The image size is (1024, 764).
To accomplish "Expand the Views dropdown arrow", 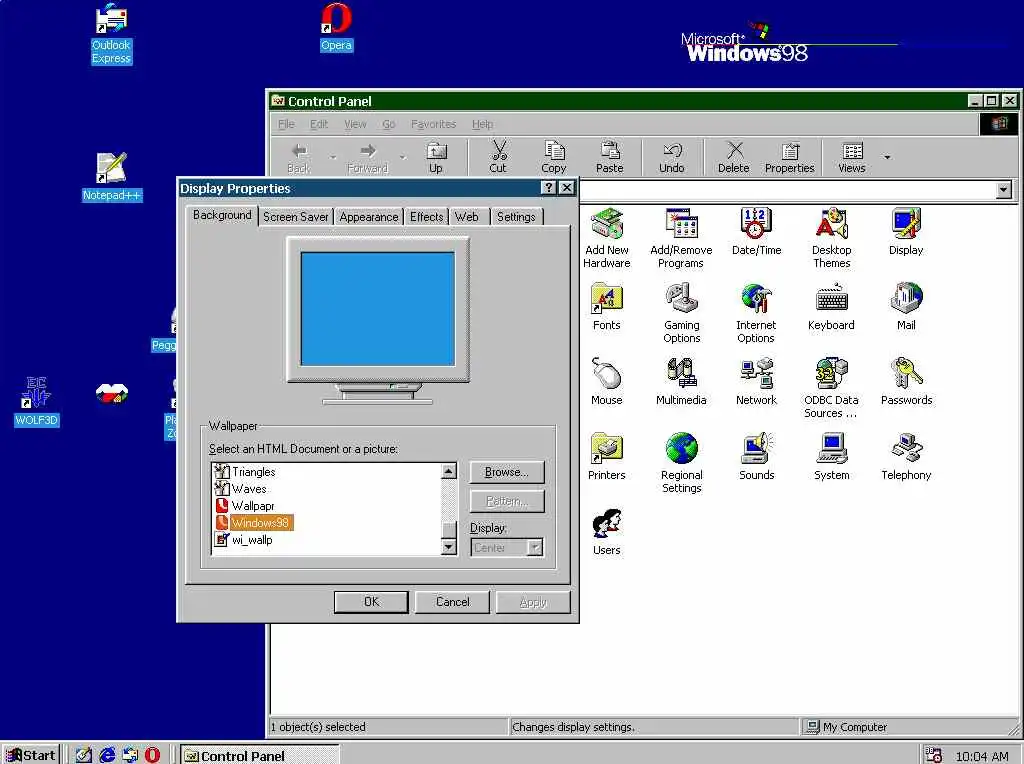I will point(887,157).
